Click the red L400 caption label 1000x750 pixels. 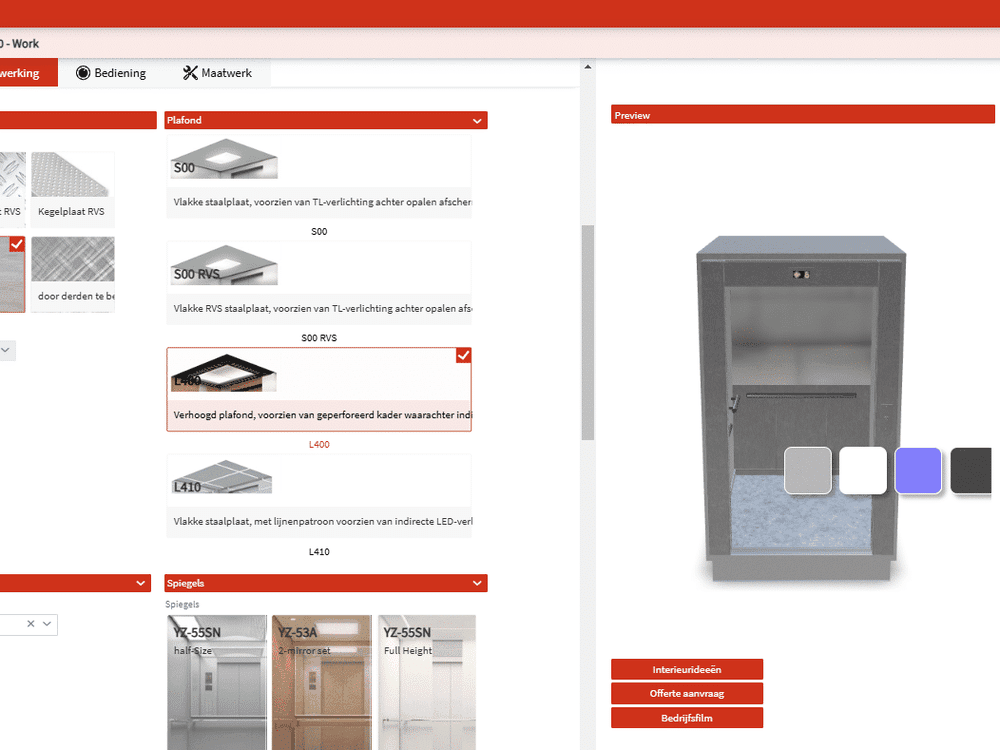click(x=319, y=445)
